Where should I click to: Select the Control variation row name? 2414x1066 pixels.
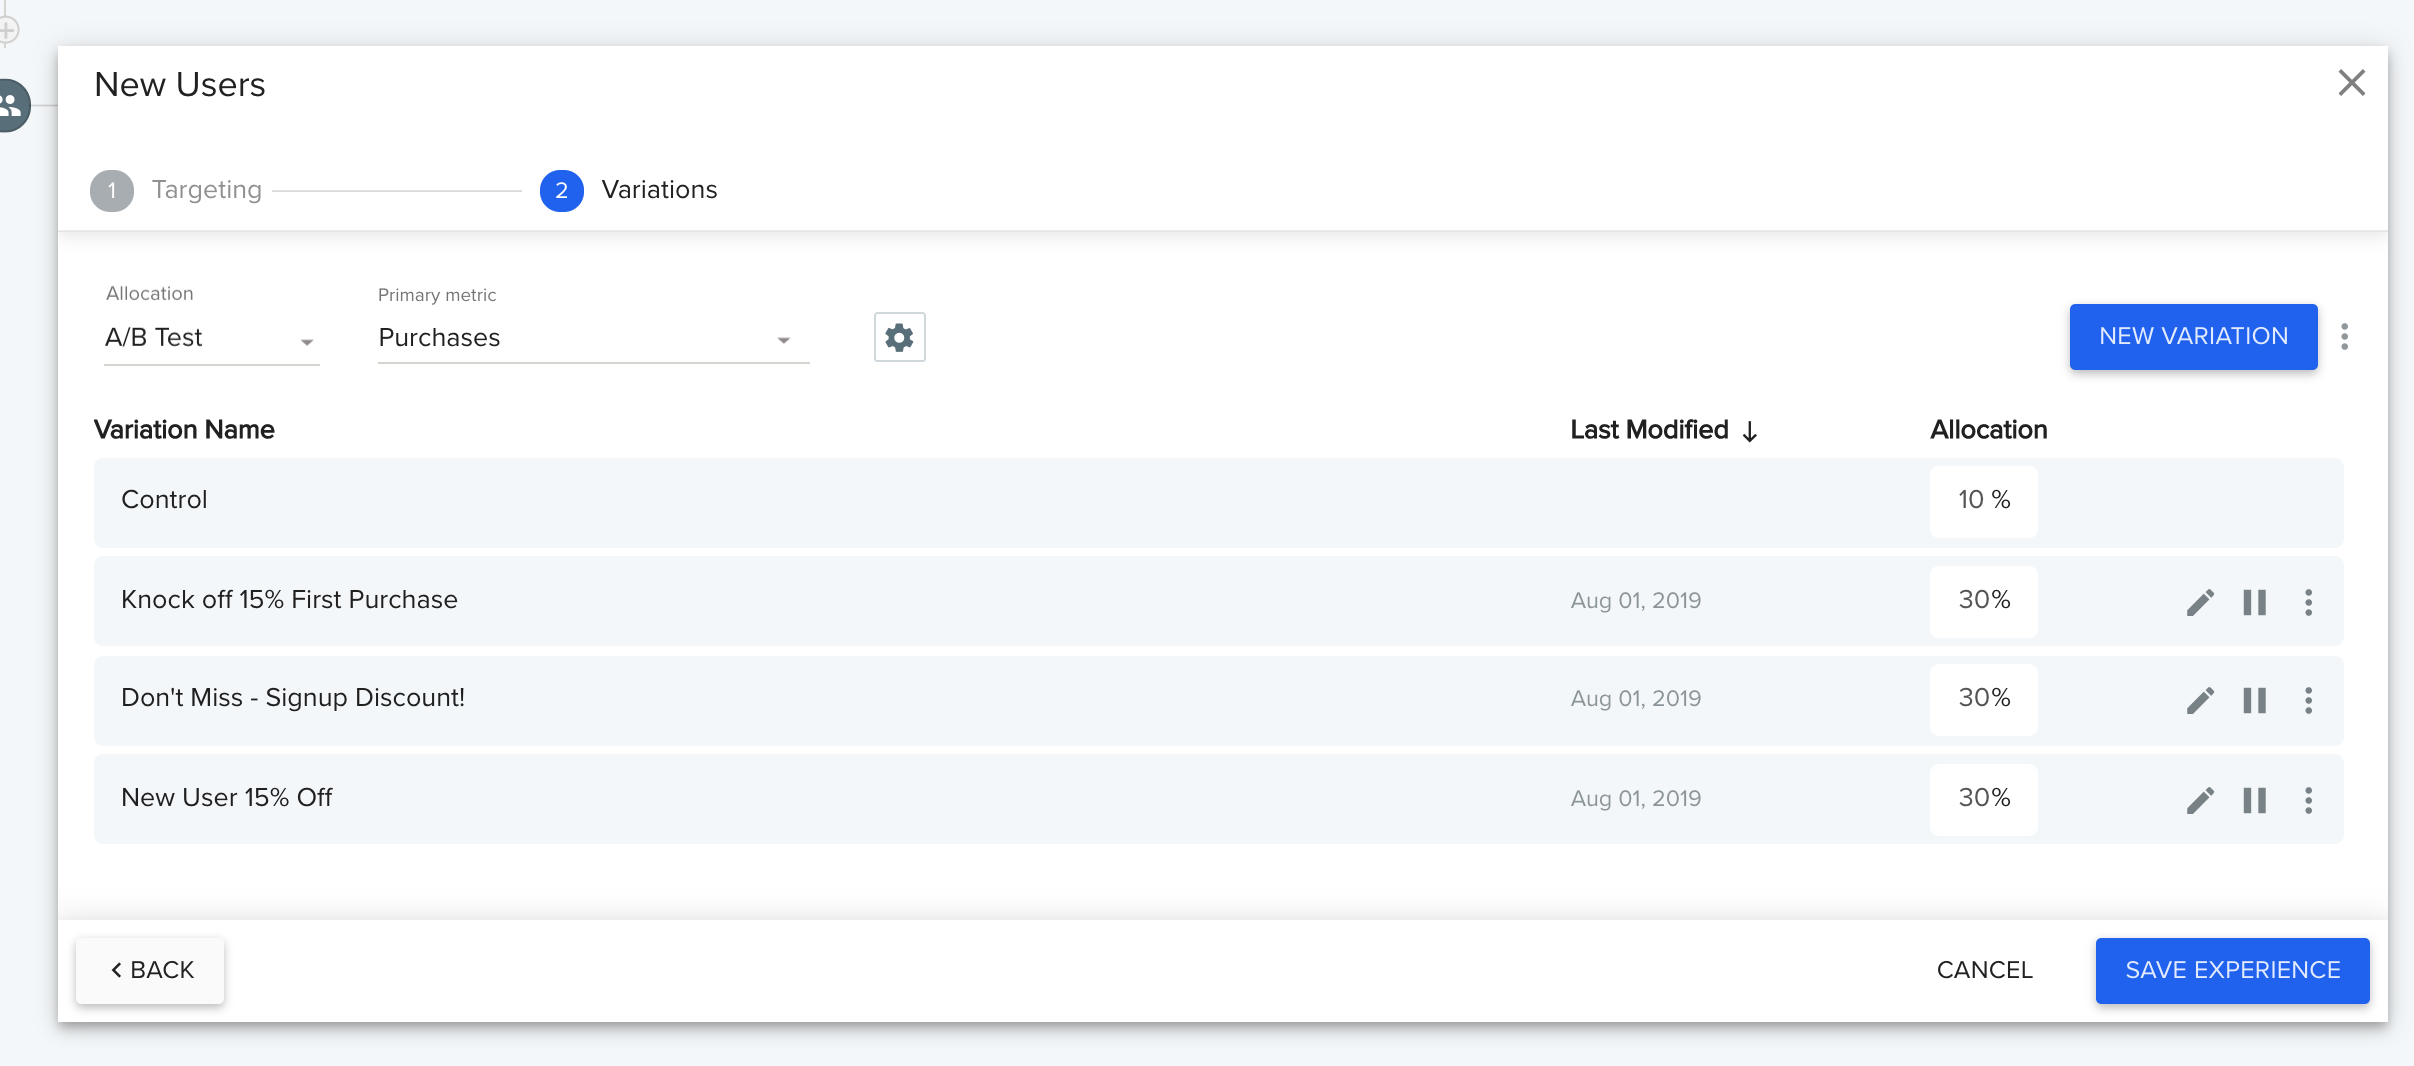click(164, 500)
